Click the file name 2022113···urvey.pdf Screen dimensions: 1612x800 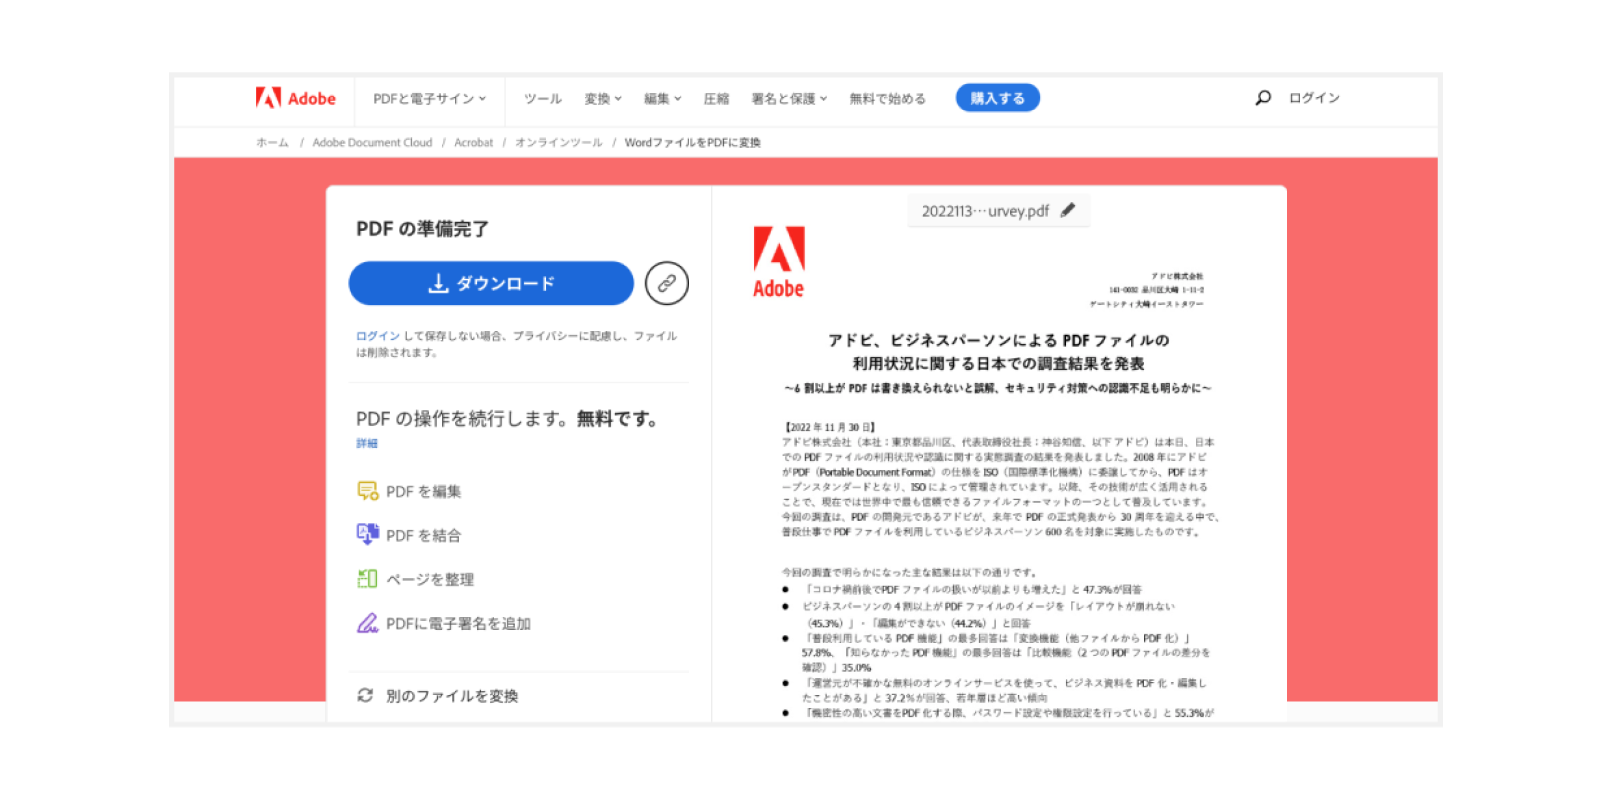tap(985, 211)
